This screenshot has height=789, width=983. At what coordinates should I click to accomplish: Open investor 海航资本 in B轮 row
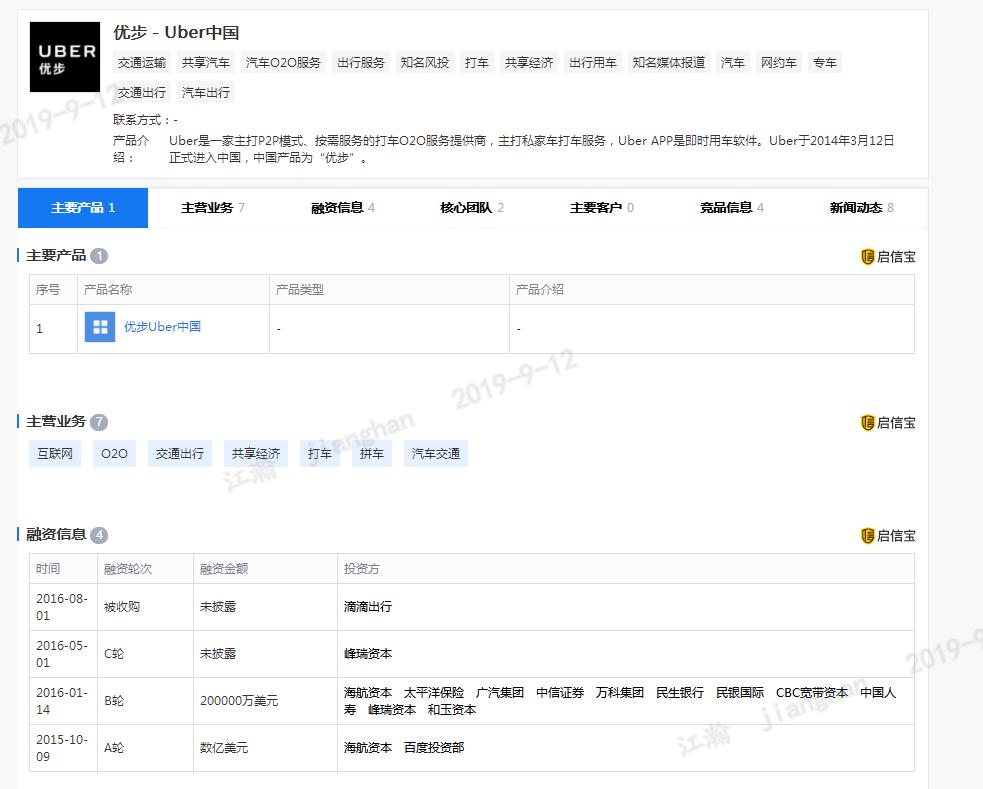pos(368,692)
